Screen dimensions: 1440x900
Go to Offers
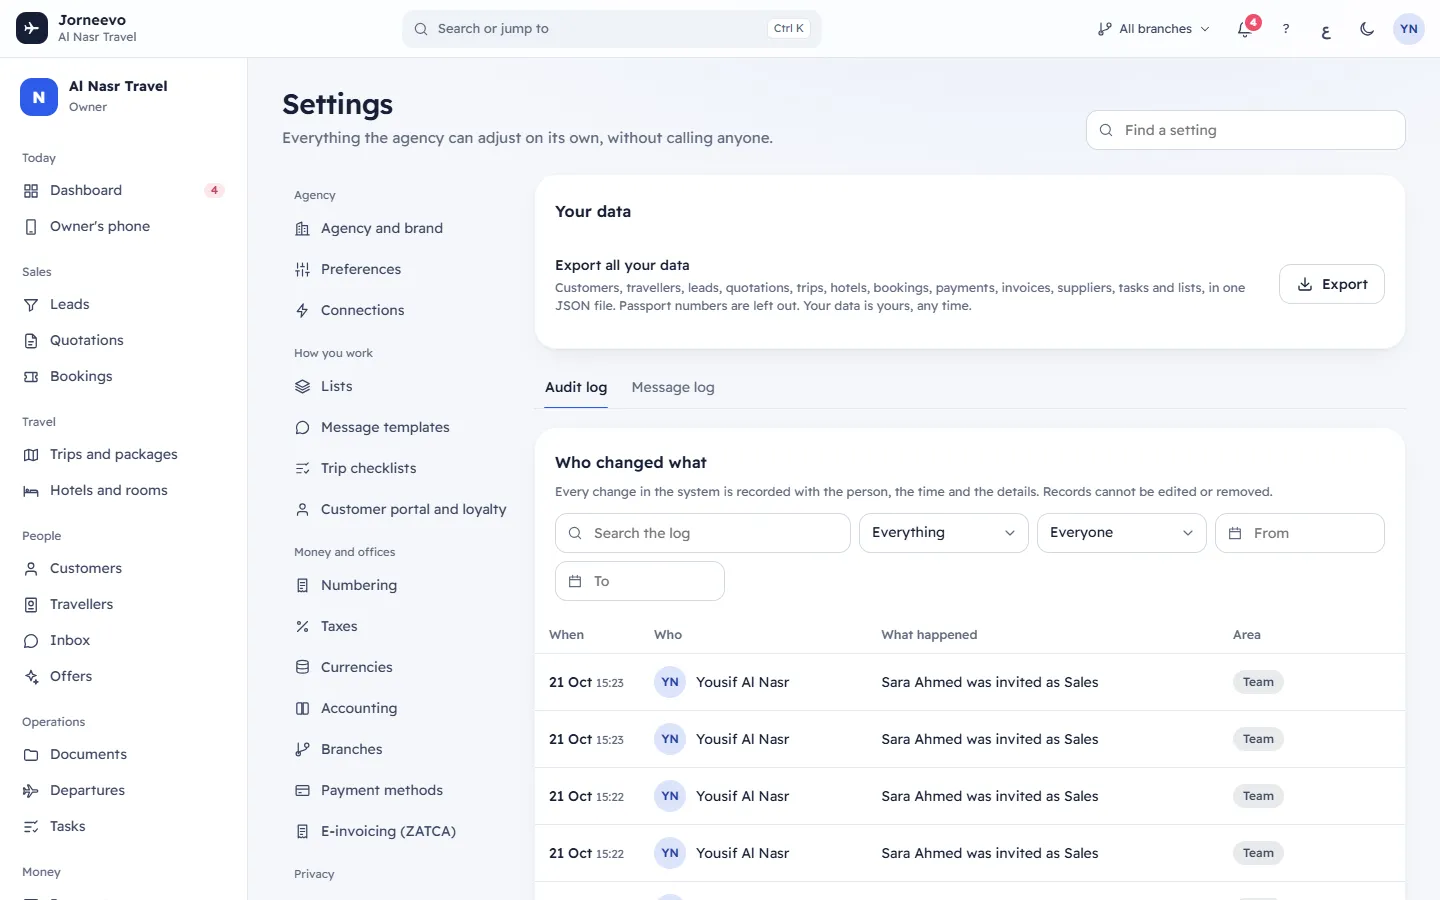click(x=124, y=676)
